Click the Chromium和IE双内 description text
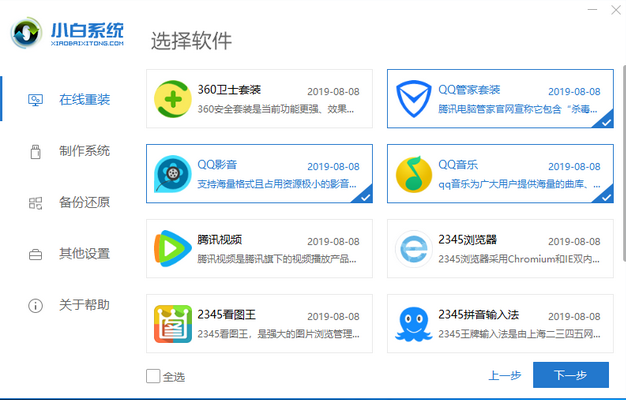This screenshot has height=400, width=626. (x=519, y=259)
